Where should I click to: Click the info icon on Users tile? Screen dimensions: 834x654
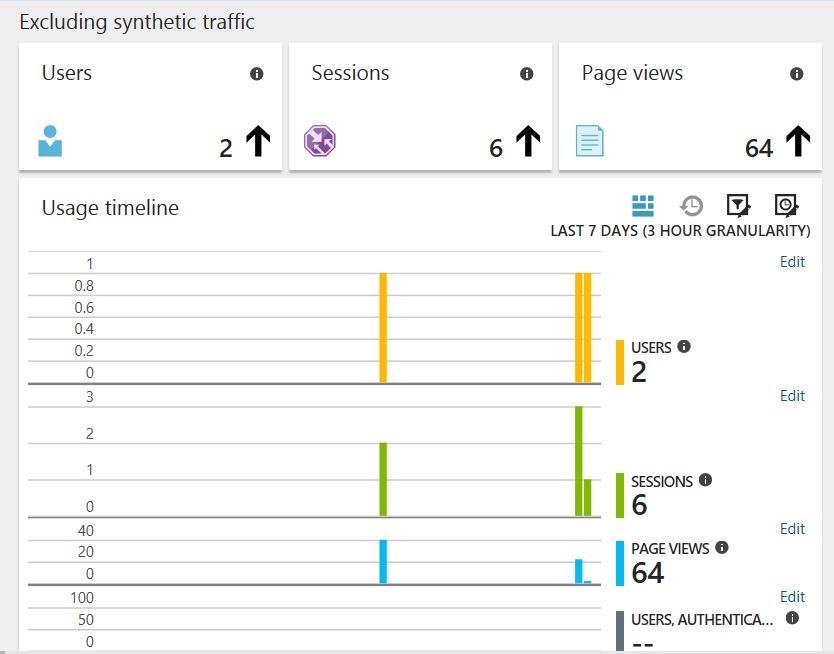click(256, 74)
